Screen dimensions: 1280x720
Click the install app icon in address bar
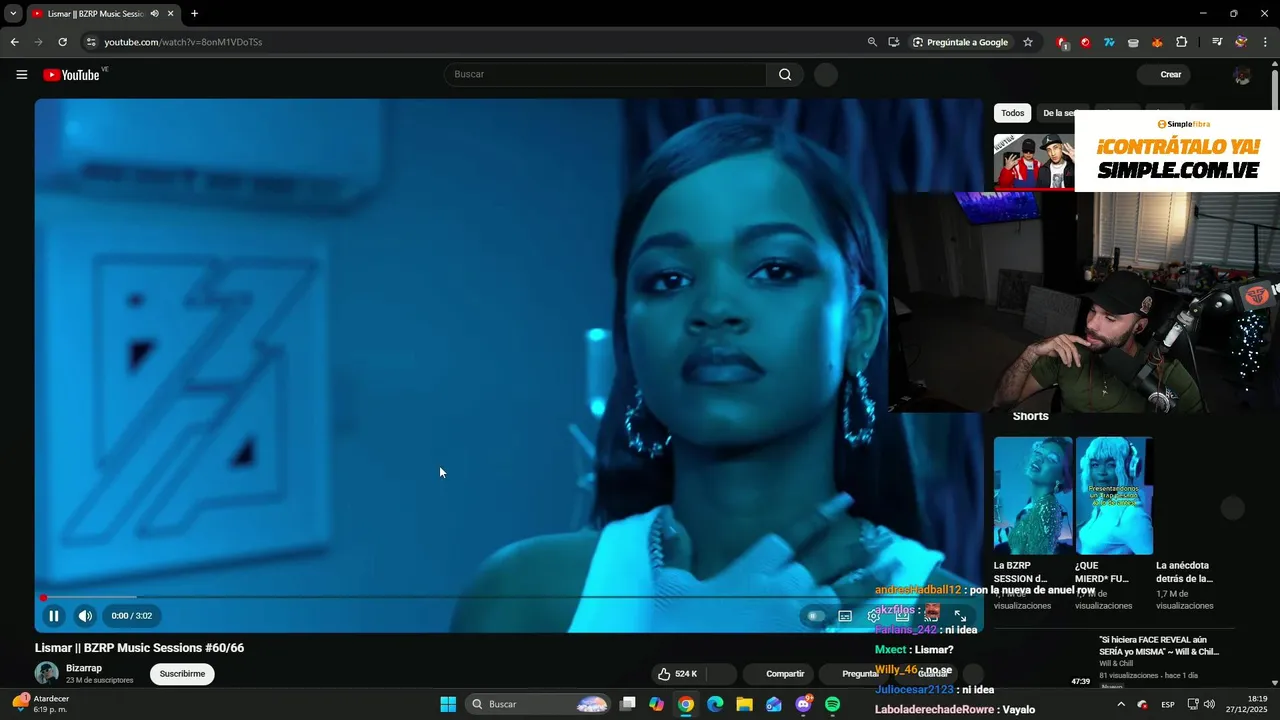(893, 42)
